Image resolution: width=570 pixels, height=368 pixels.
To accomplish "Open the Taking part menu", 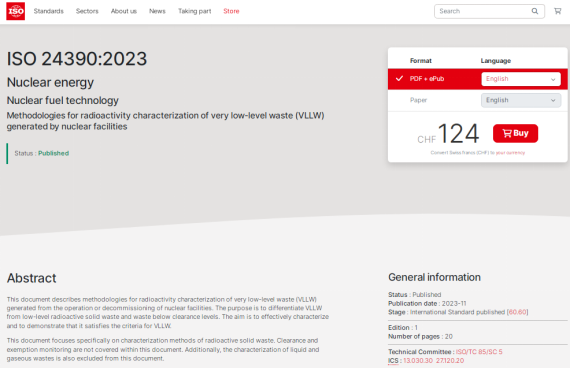I will coord(194,11).
